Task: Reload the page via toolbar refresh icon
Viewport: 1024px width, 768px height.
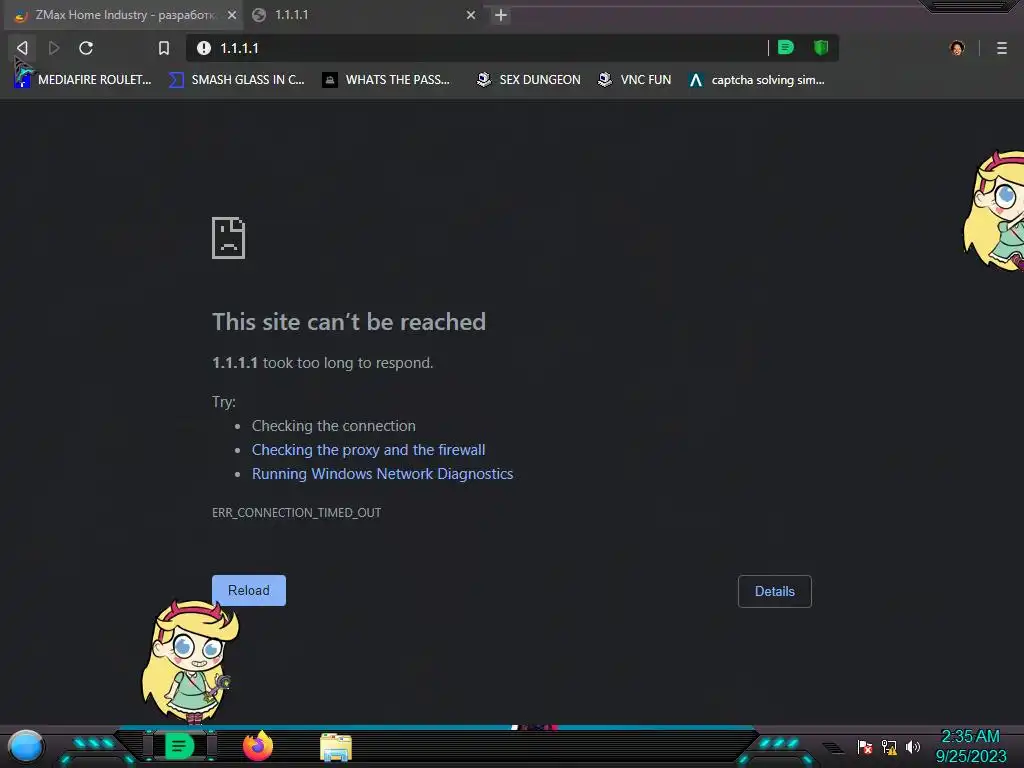Action: tap(86, 48)
